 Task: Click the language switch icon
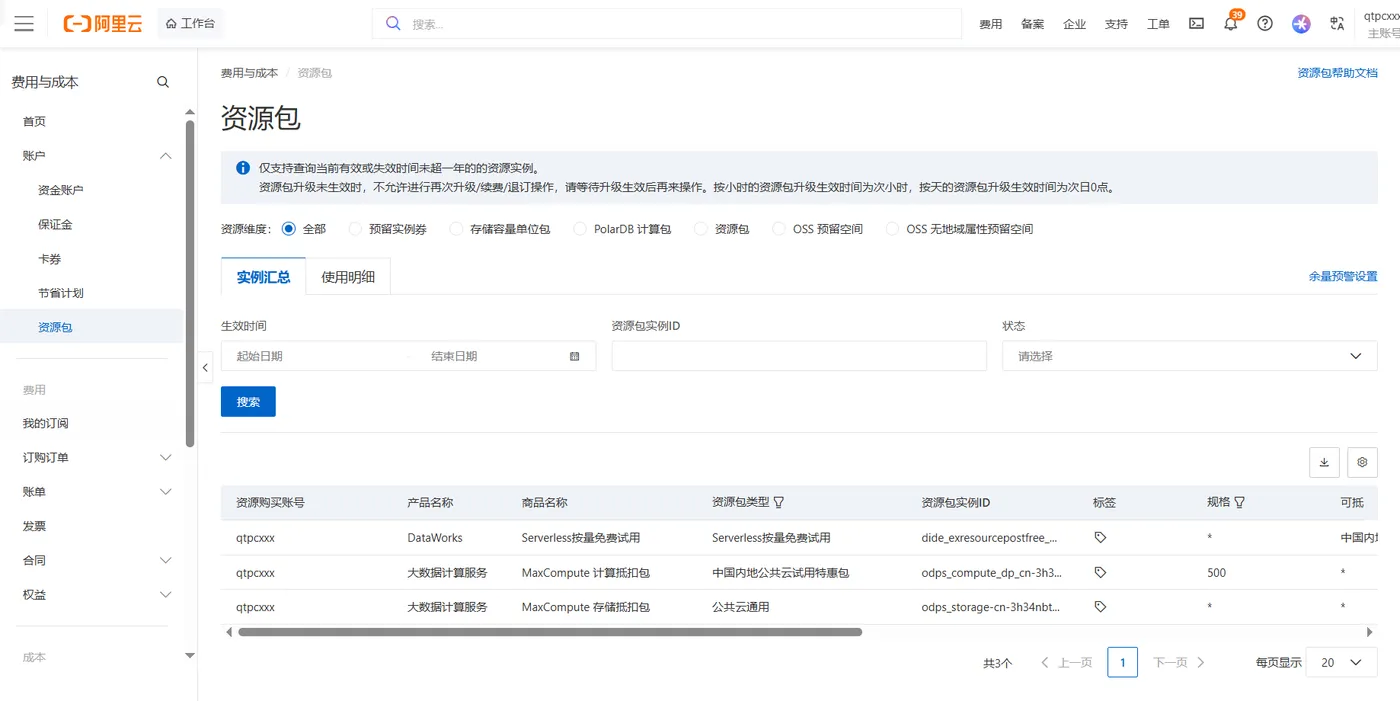click(x=1337, y=24)
